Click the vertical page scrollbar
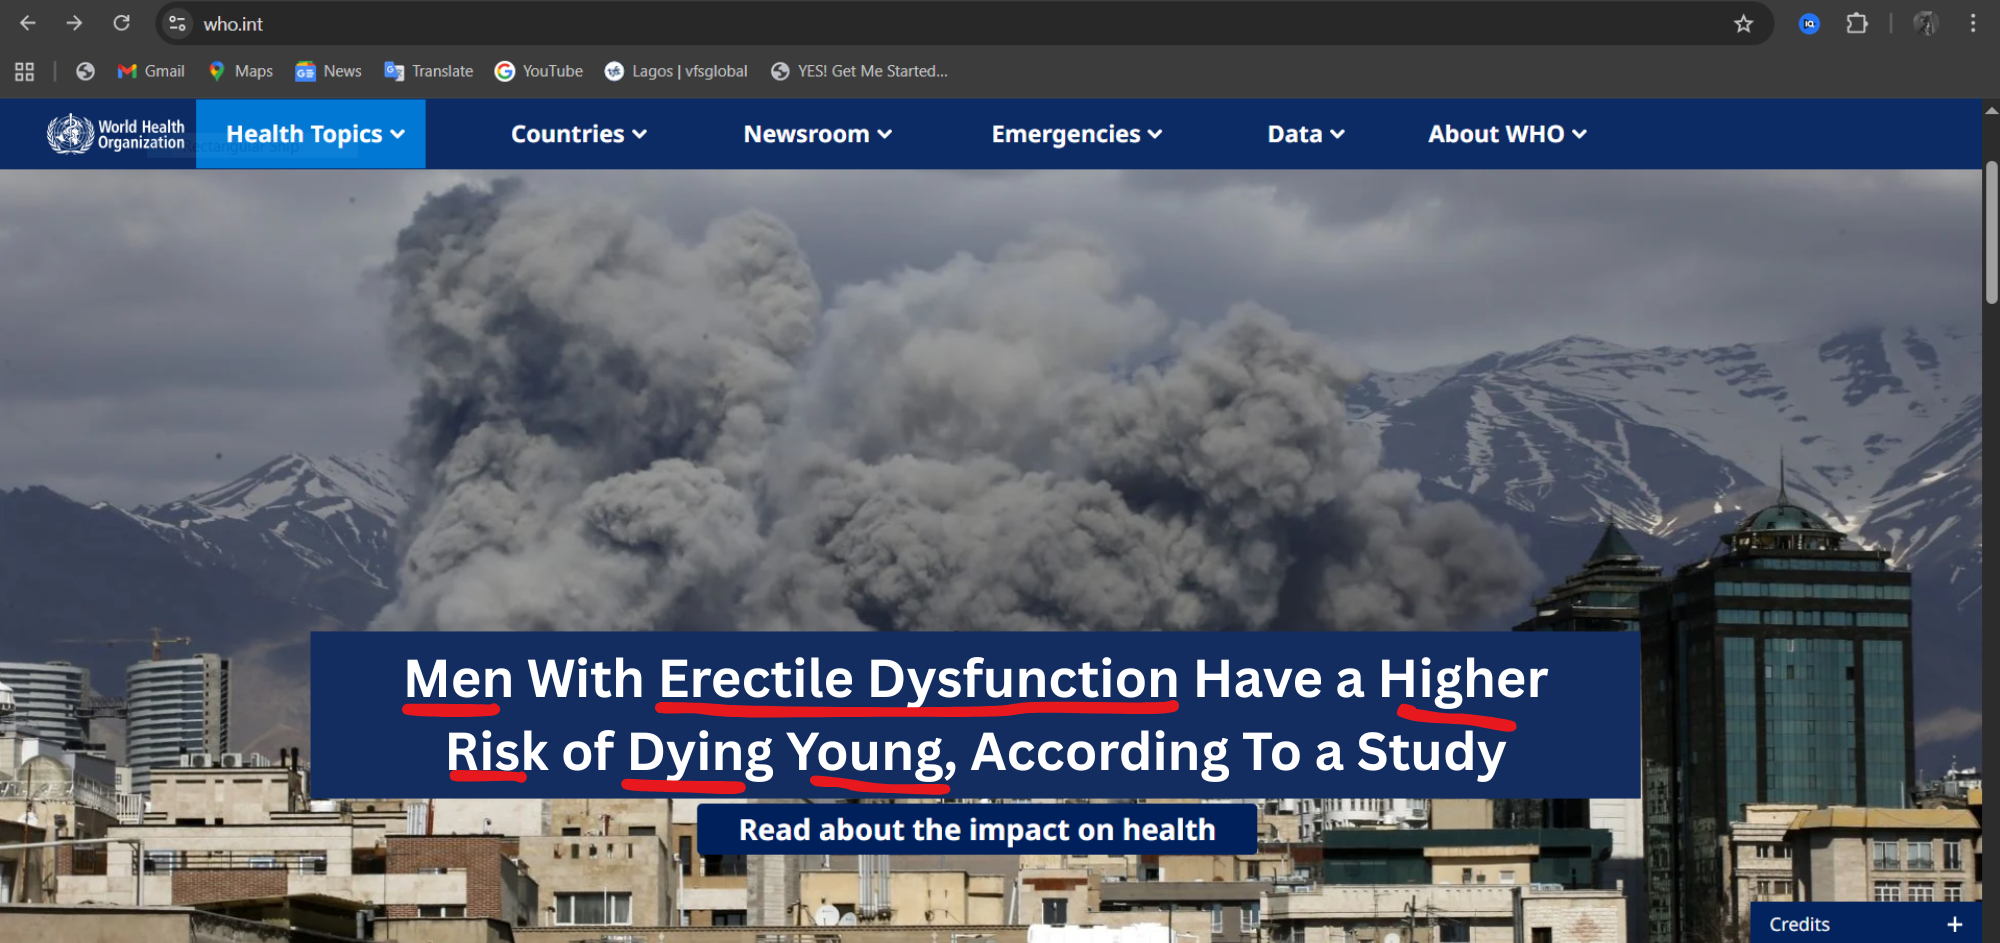 tap(1991, 232)
